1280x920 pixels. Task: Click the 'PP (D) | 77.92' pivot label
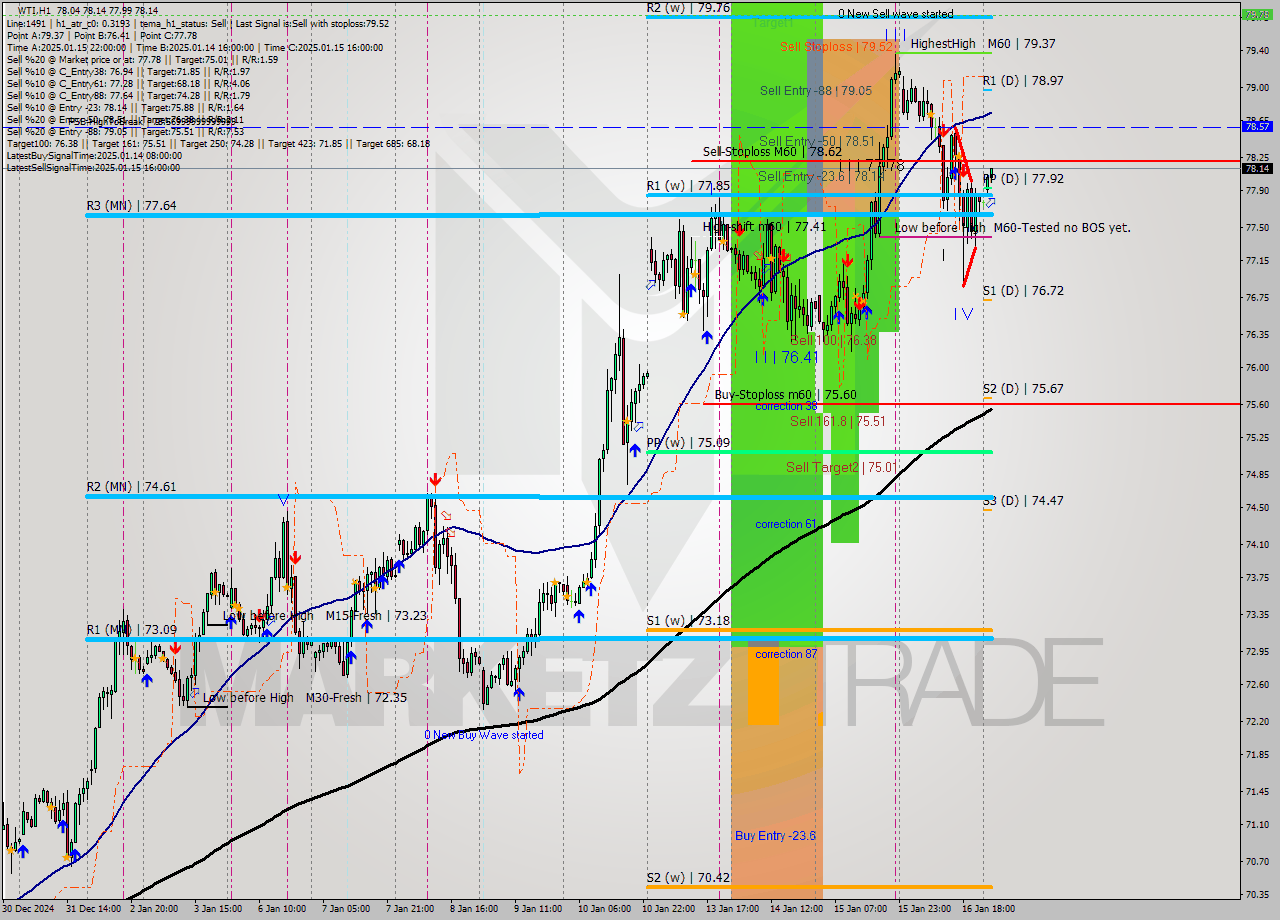[x=1022, y=179]
